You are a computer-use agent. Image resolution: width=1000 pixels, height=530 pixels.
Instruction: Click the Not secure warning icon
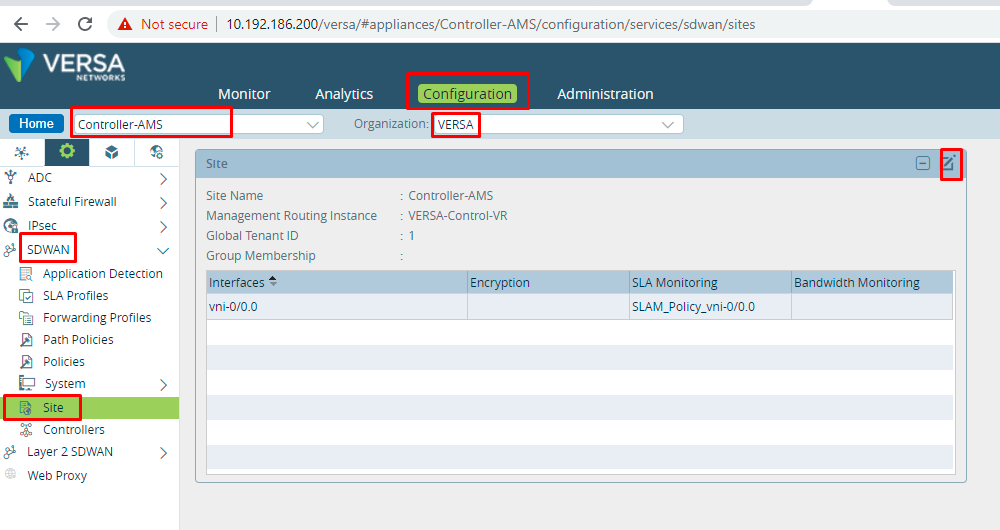[125, 24]
